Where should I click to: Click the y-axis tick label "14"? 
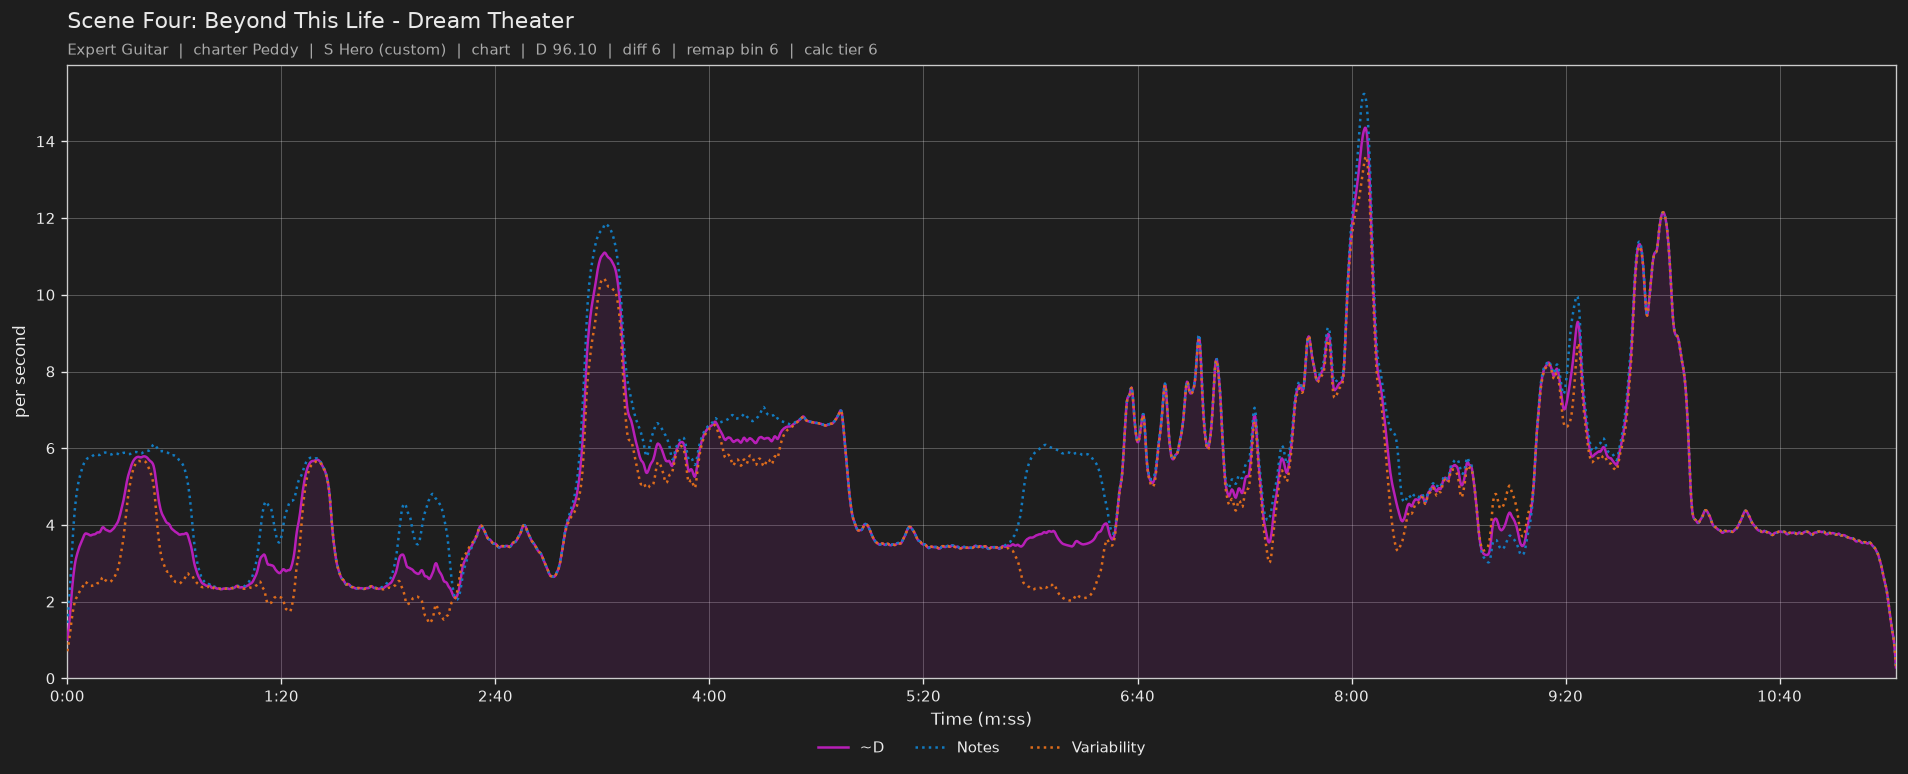tap(47, 142)
